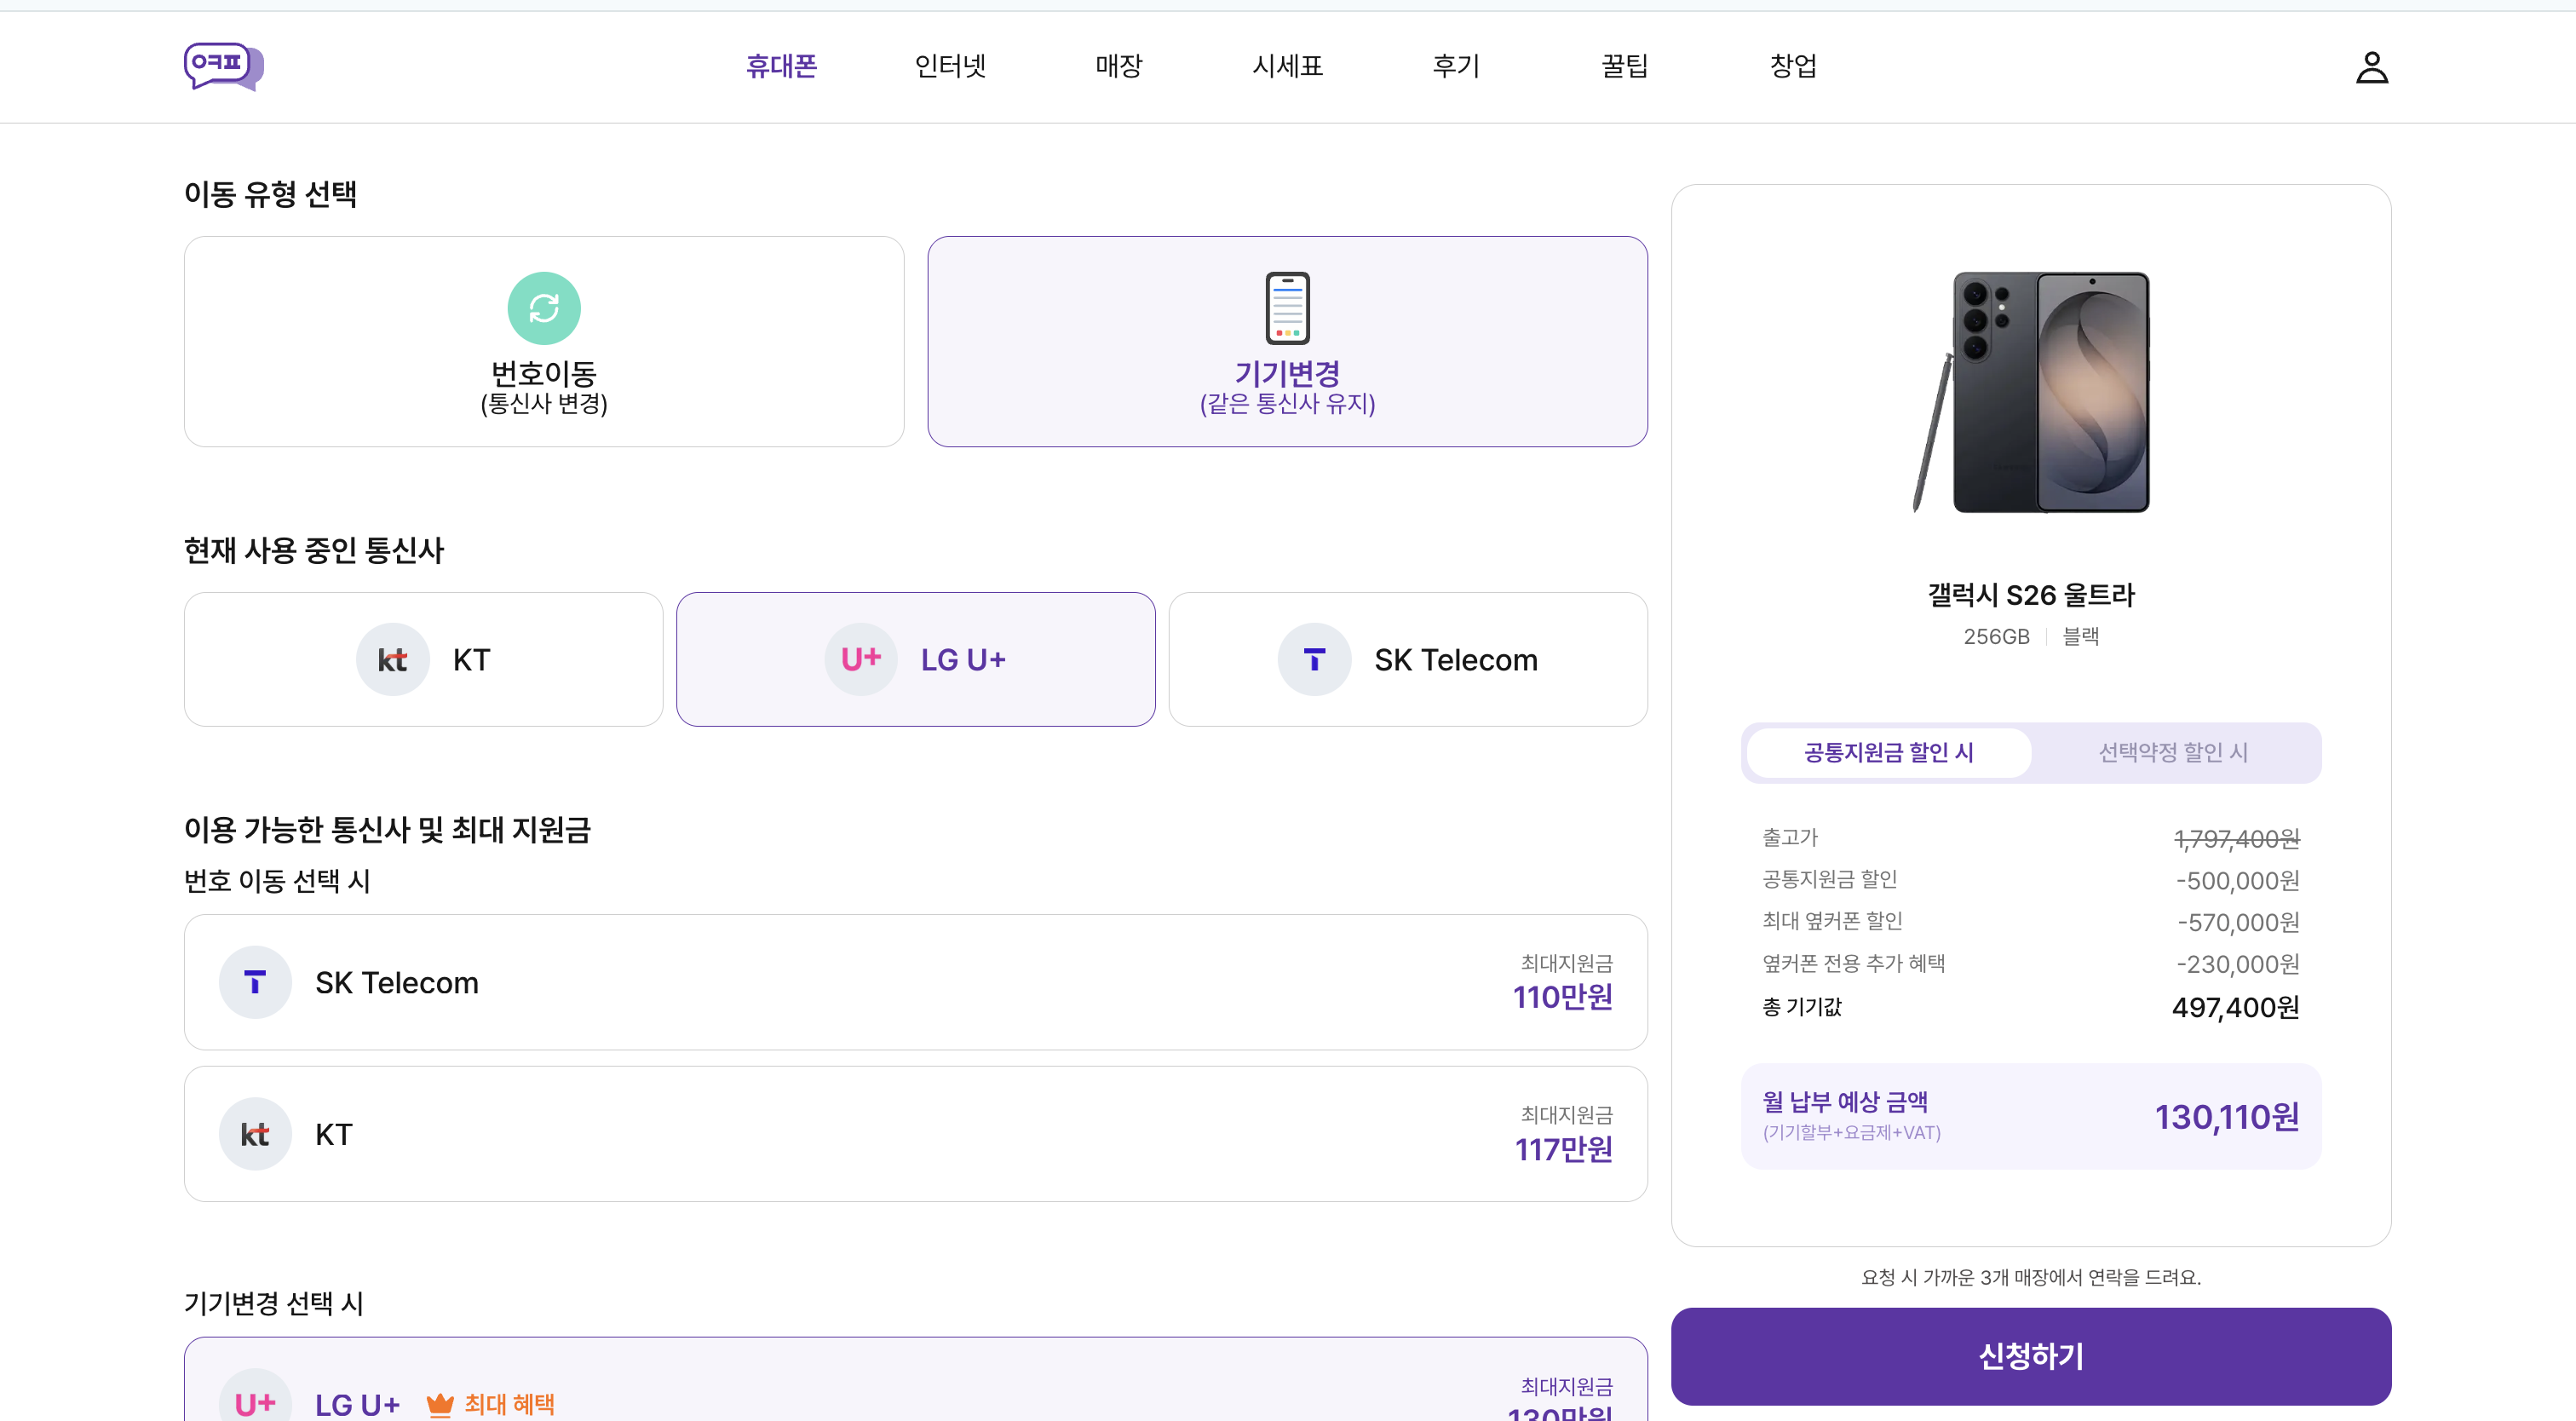Viewport: 2576px width, 1421px height.
Task: Choose SK Telecom as current carrier
Action: tap(1408, 659)
